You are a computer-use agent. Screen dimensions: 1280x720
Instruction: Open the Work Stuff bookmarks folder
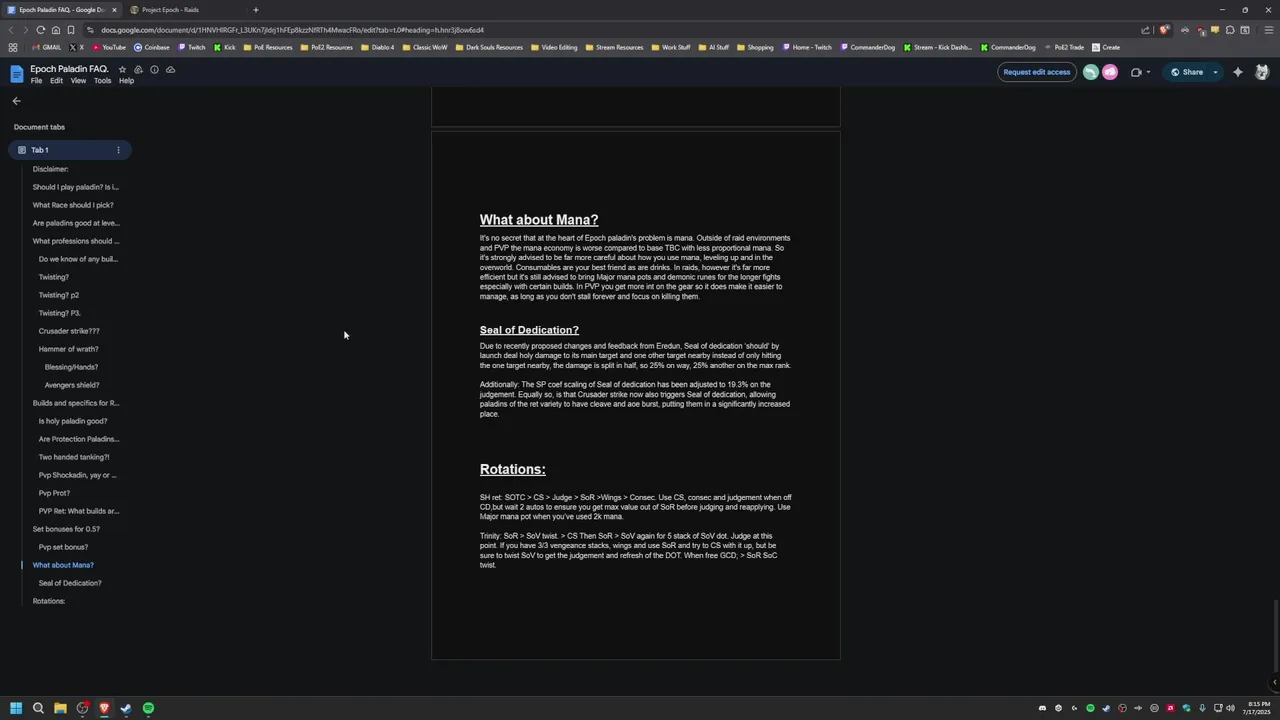pos(670,47)
